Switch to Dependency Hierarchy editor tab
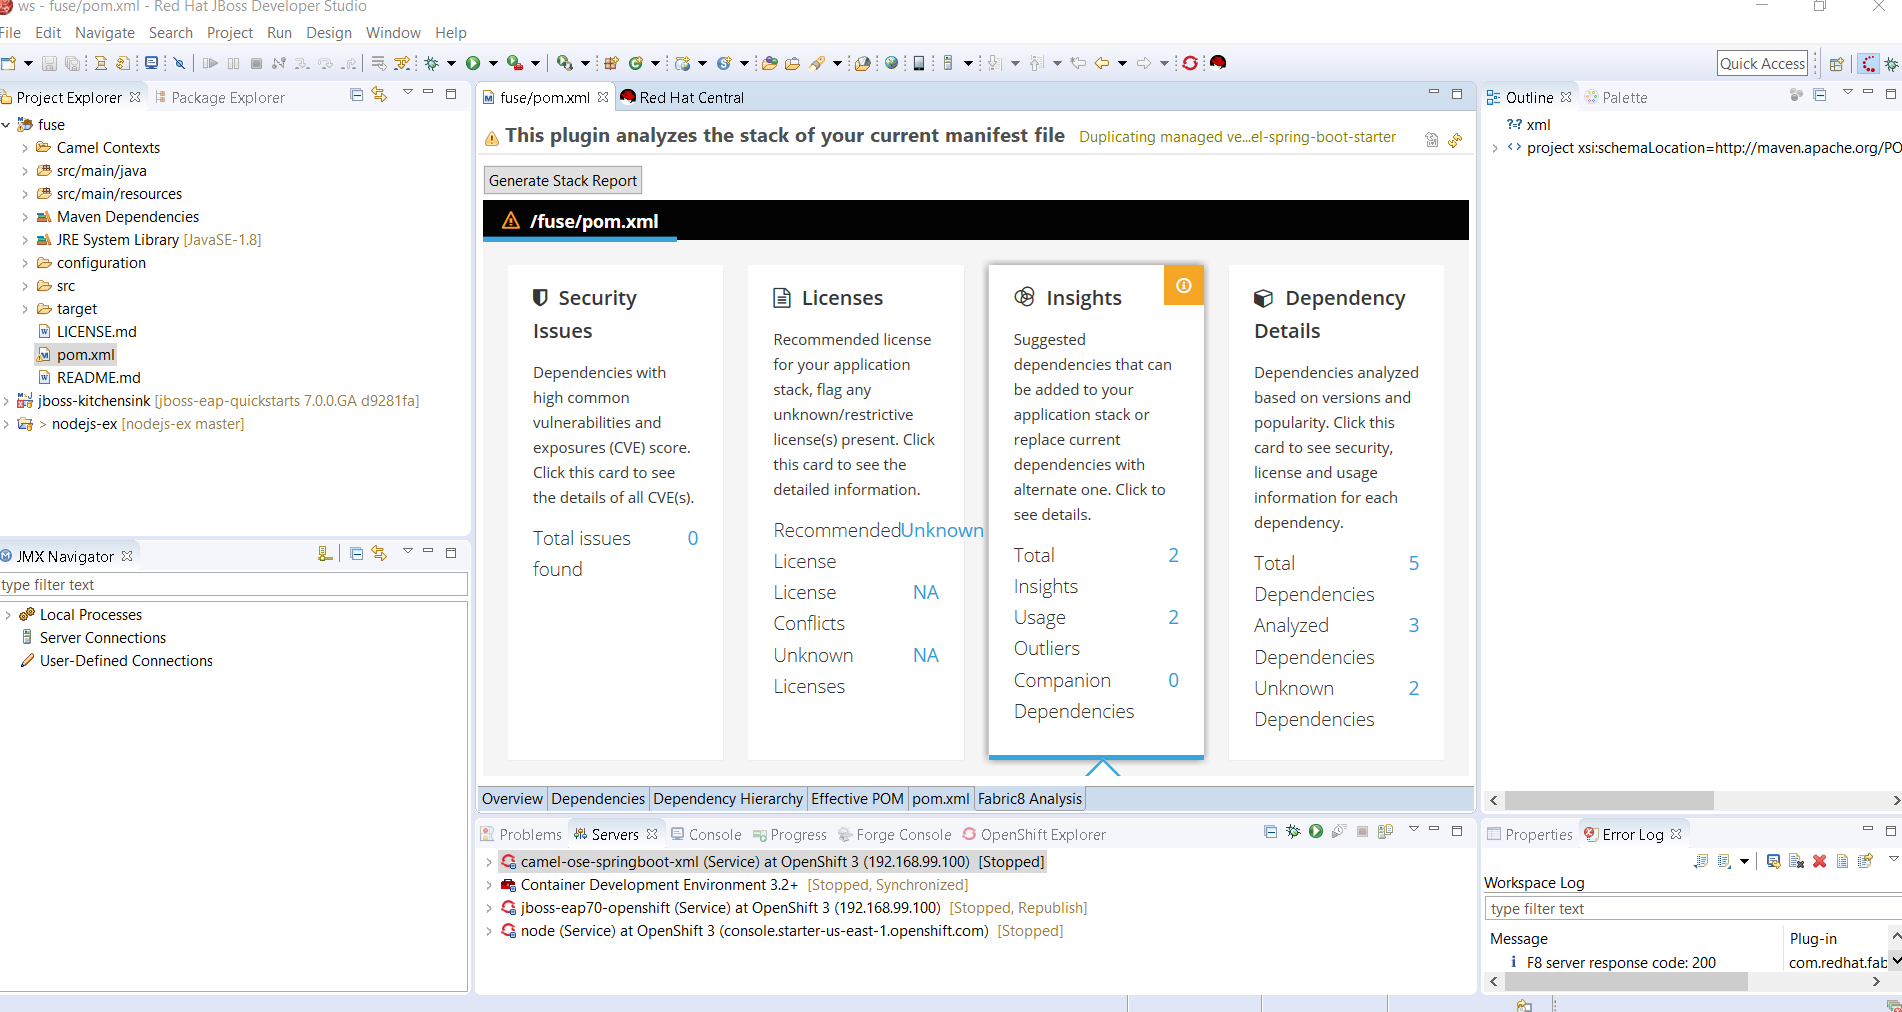 (x=728, y=799)
